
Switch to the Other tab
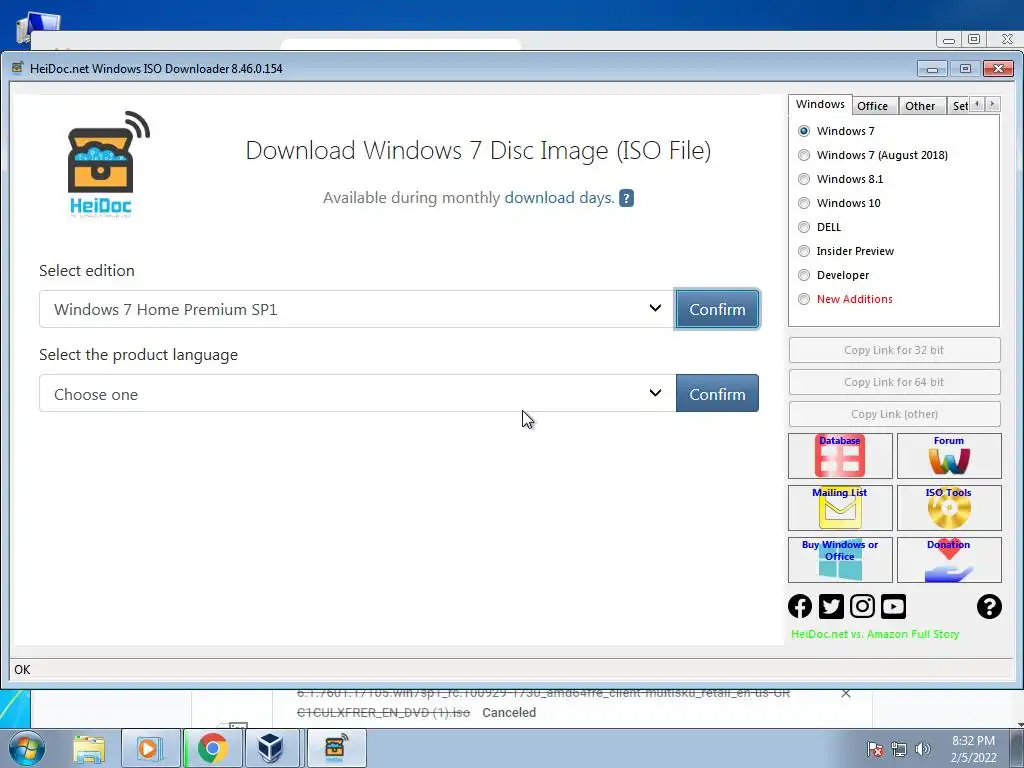pyautogui.click(x=920, y=106)
